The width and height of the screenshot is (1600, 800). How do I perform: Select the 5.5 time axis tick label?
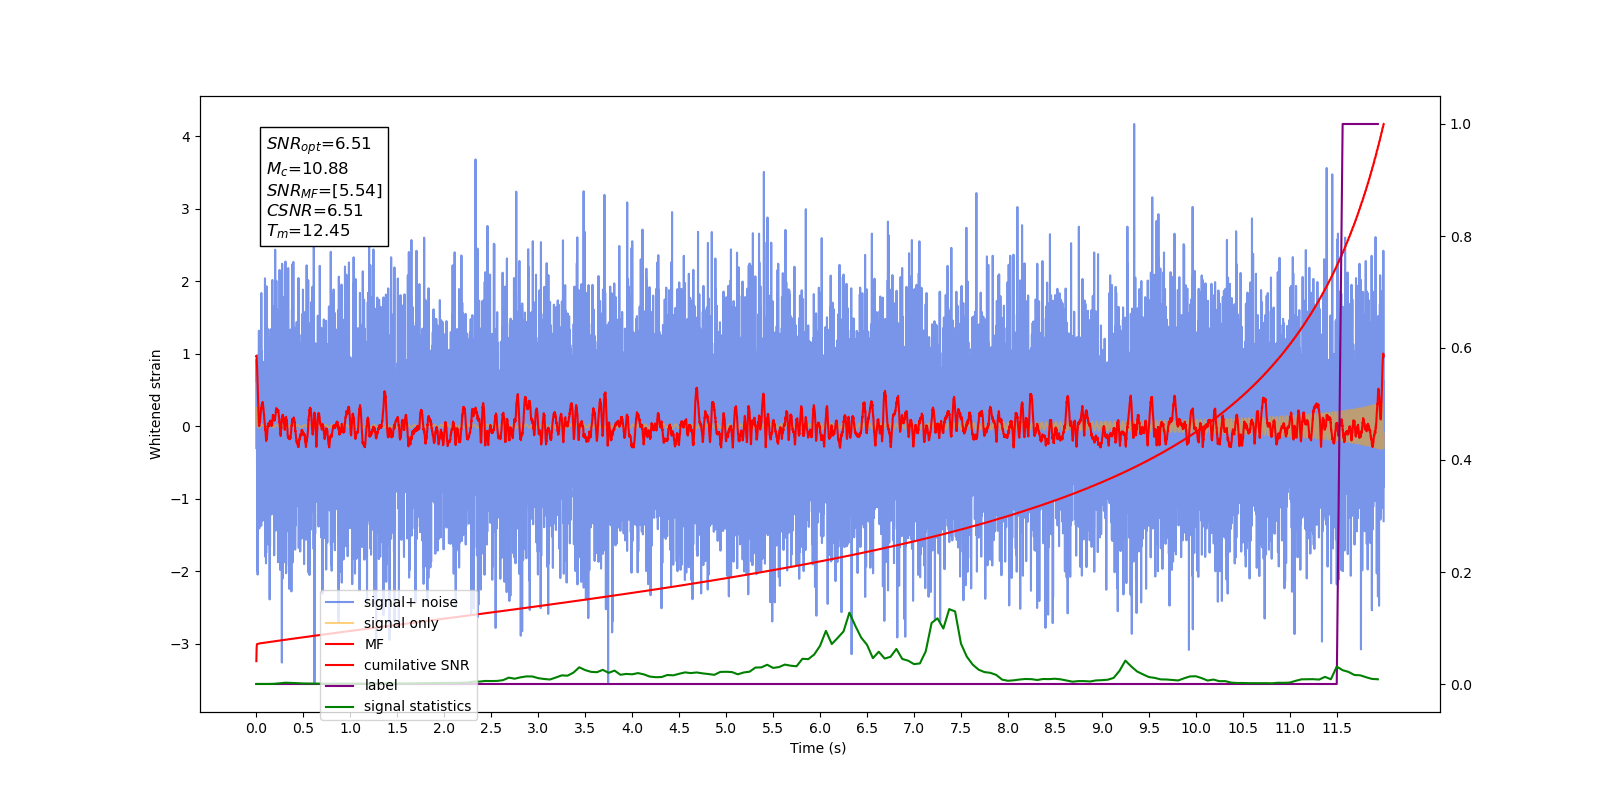(773, 728)
